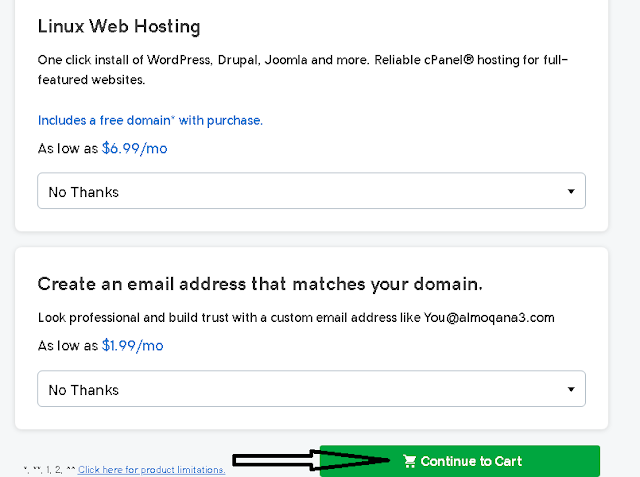Click the 'Create an email address' heading
Image resolution: width=640 pixels, height=477 pixels.
tap(260, 284)
